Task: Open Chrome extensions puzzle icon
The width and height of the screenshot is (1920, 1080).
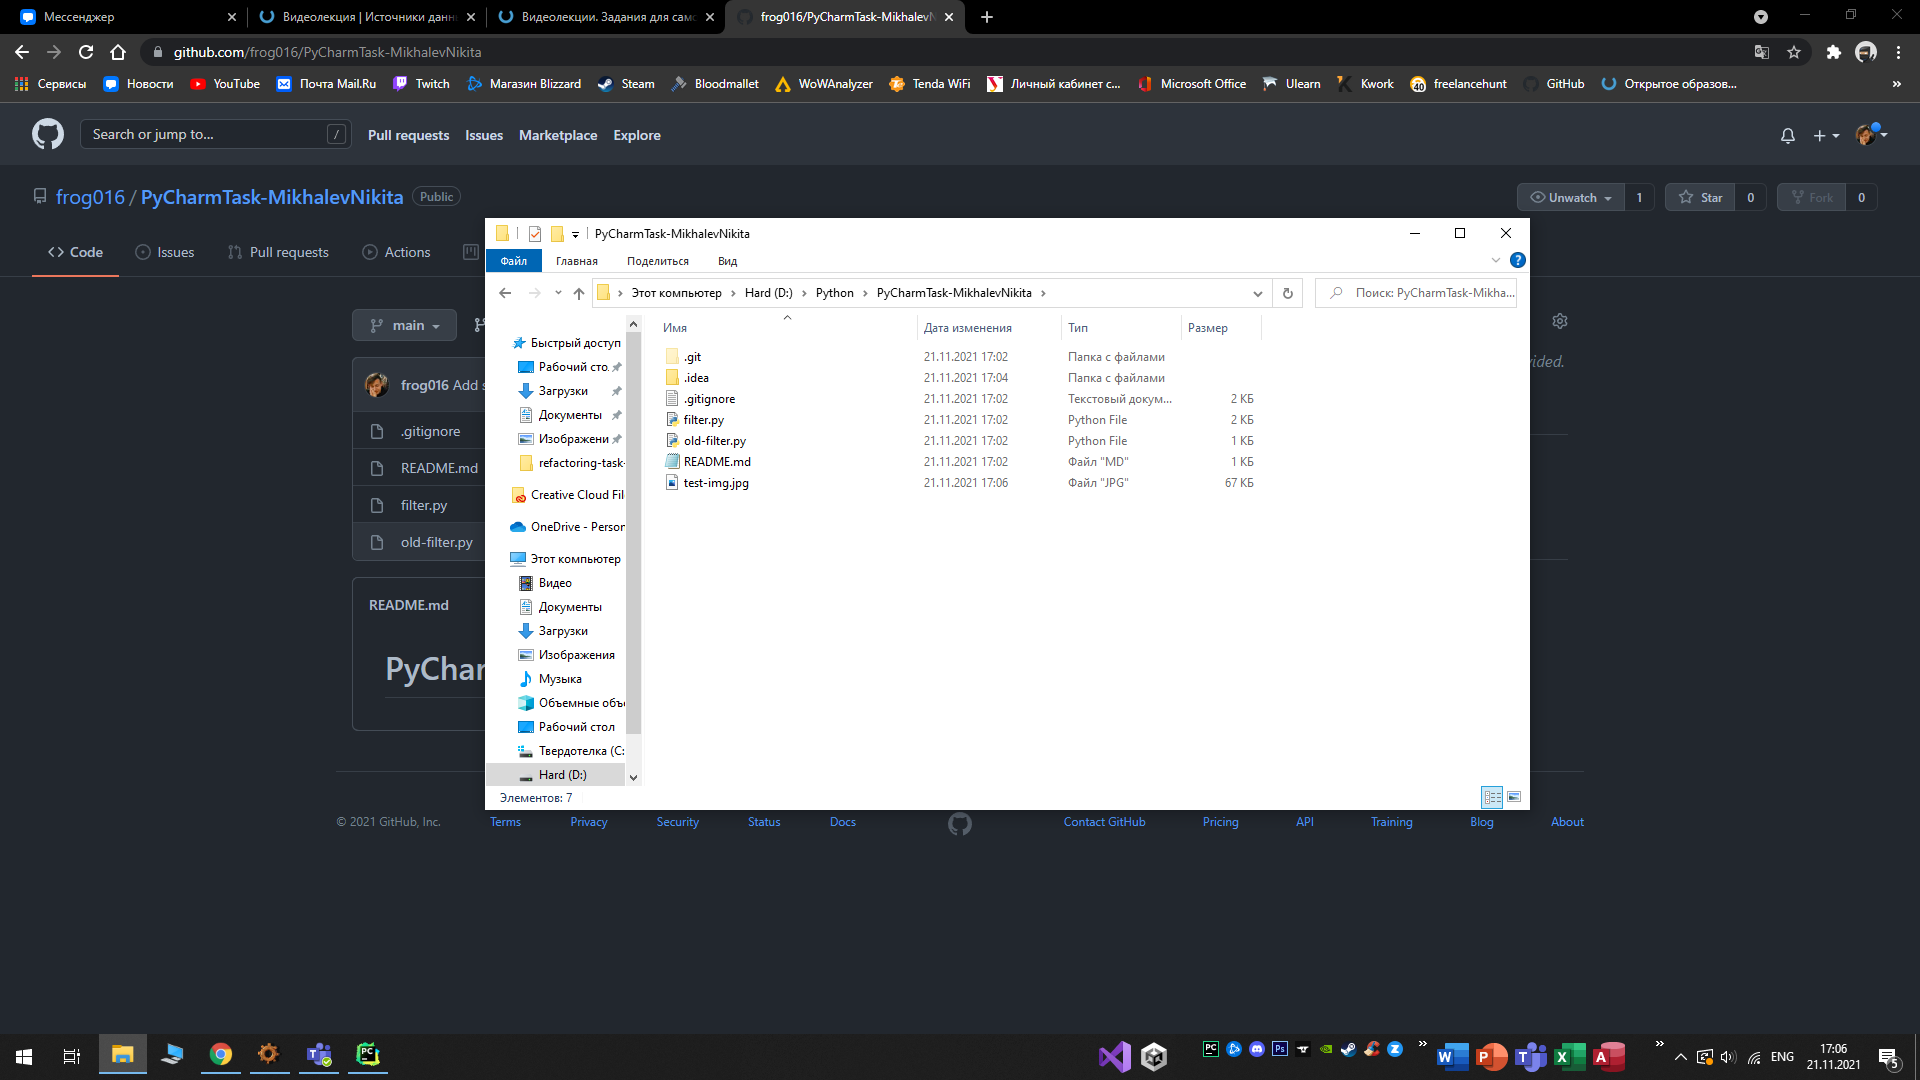Action: click(1833, 52)
